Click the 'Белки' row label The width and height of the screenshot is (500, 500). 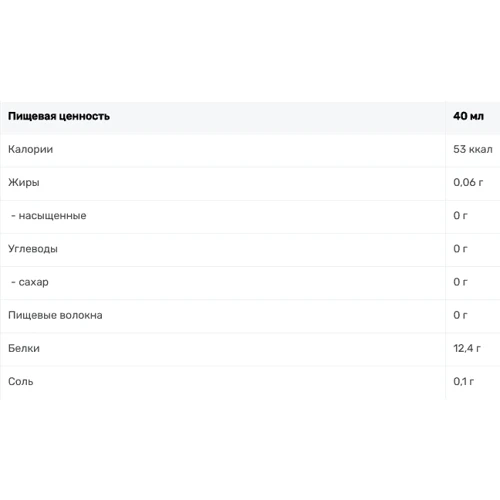(x=24, y=348)
